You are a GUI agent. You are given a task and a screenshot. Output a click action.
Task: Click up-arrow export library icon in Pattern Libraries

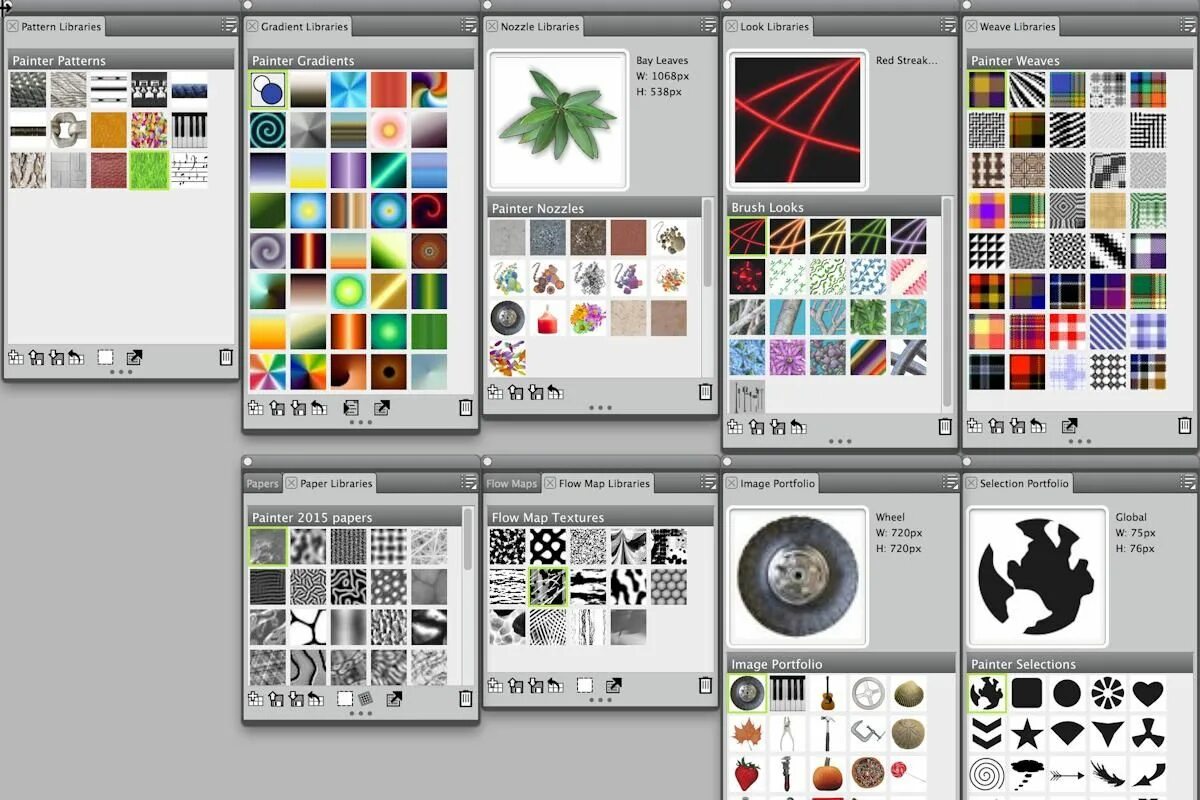(x=37, y=357)
